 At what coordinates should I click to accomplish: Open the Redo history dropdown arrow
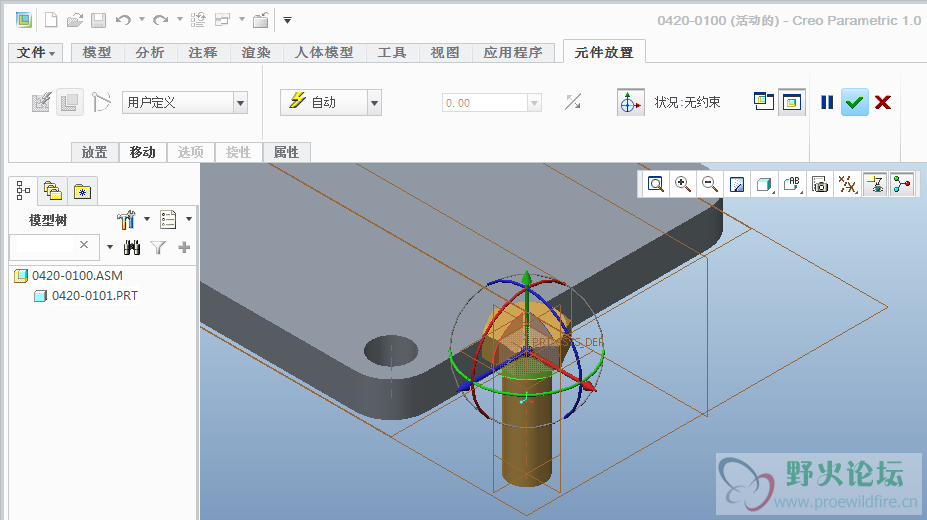tap(180, 20)
